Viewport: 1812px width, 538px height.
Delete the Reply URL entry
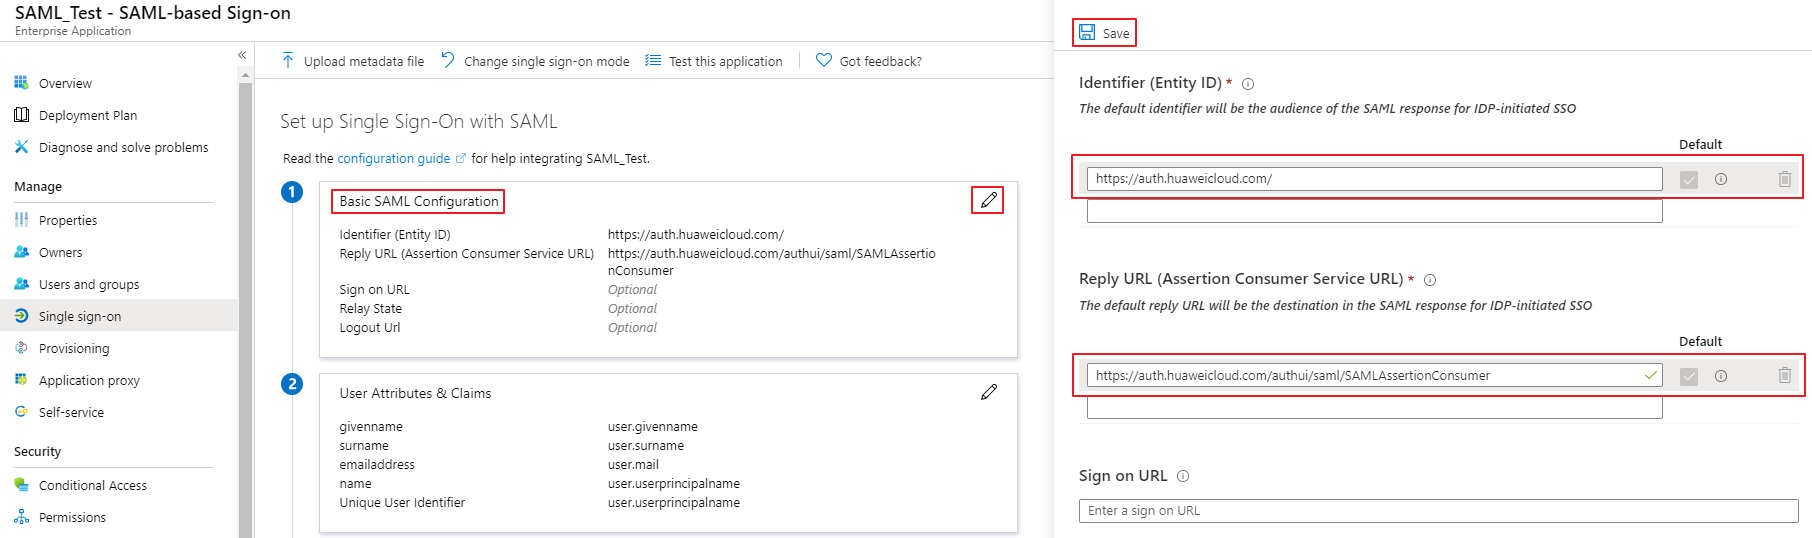(x=1784, y=376)
